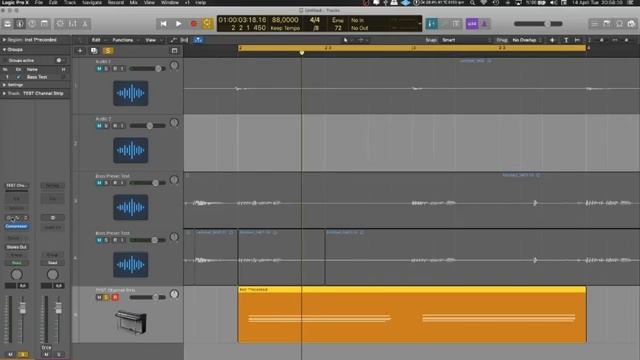This screenshot has height=360, width=640.
Task: Click the piano instrument icon on TEST Channel Strip
Action: (x=131, y=322)
